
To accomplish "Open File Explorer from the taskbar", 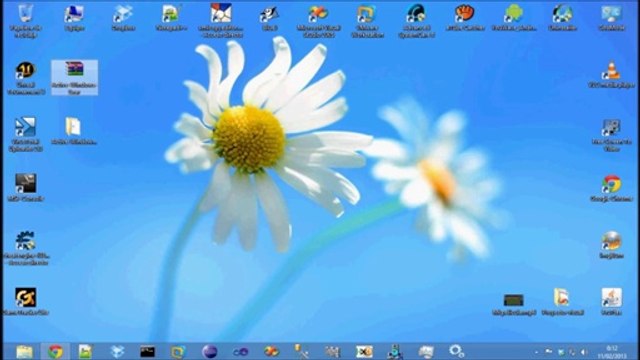I will 24,351.
